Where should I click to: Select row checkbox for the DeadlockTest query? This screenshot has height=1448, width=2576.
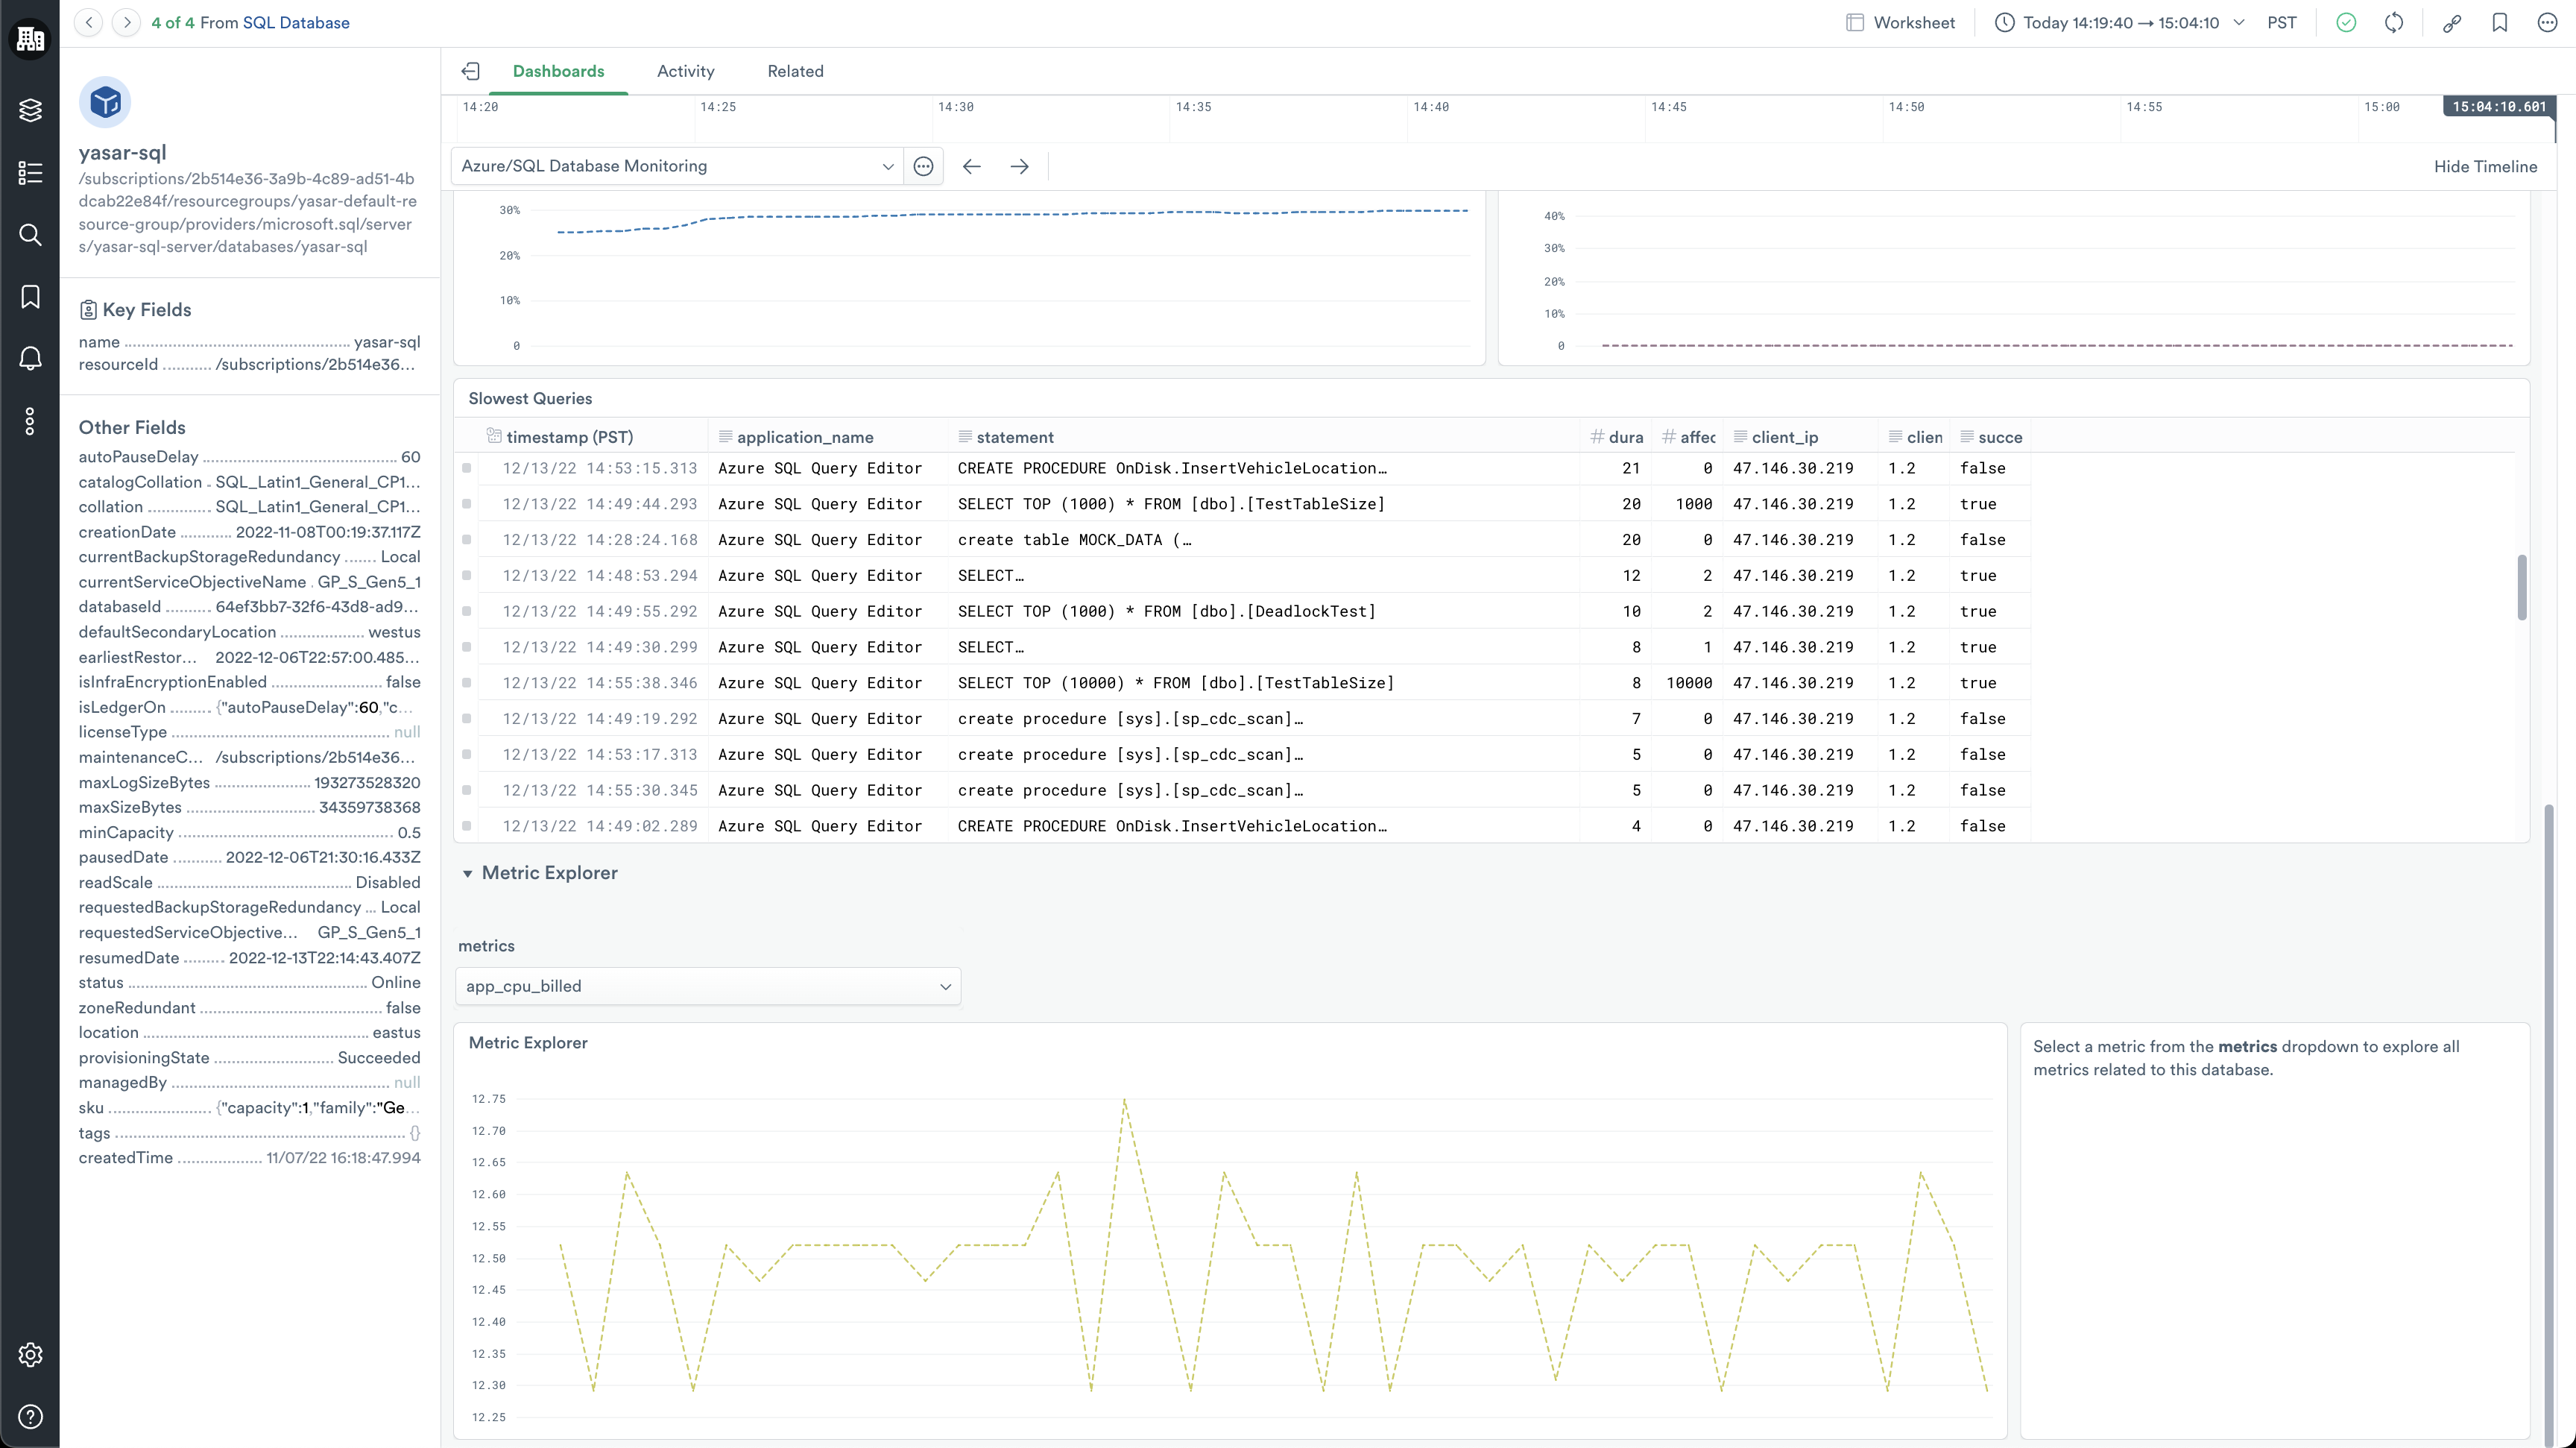click(467, 611)
